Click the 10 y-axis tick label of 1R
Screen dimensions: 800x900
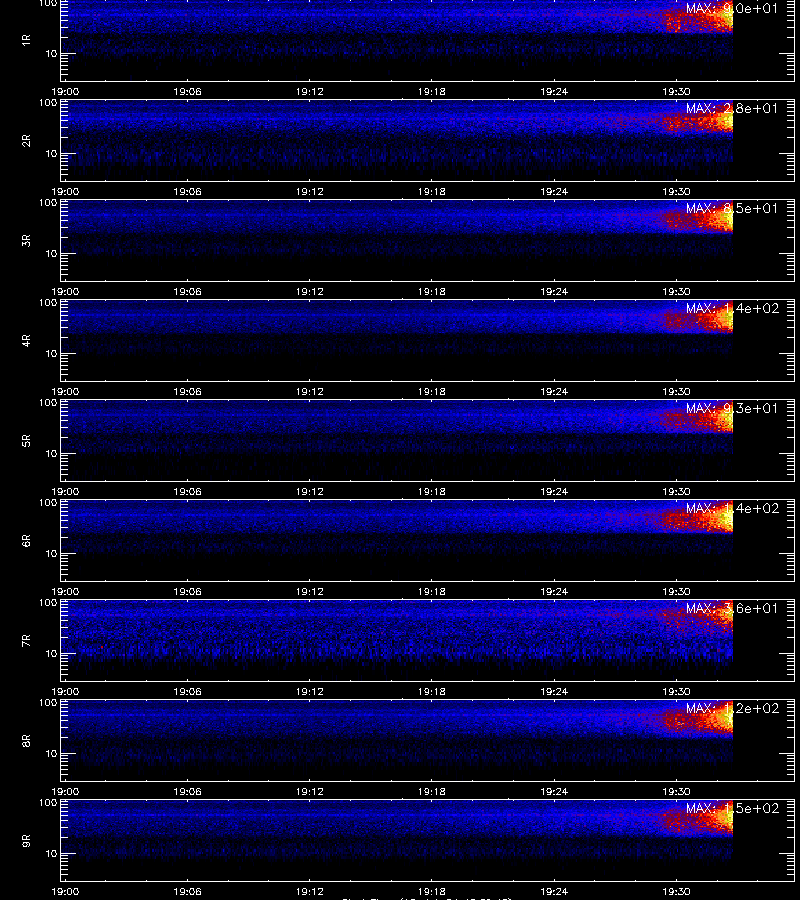(x=51, y=53)
